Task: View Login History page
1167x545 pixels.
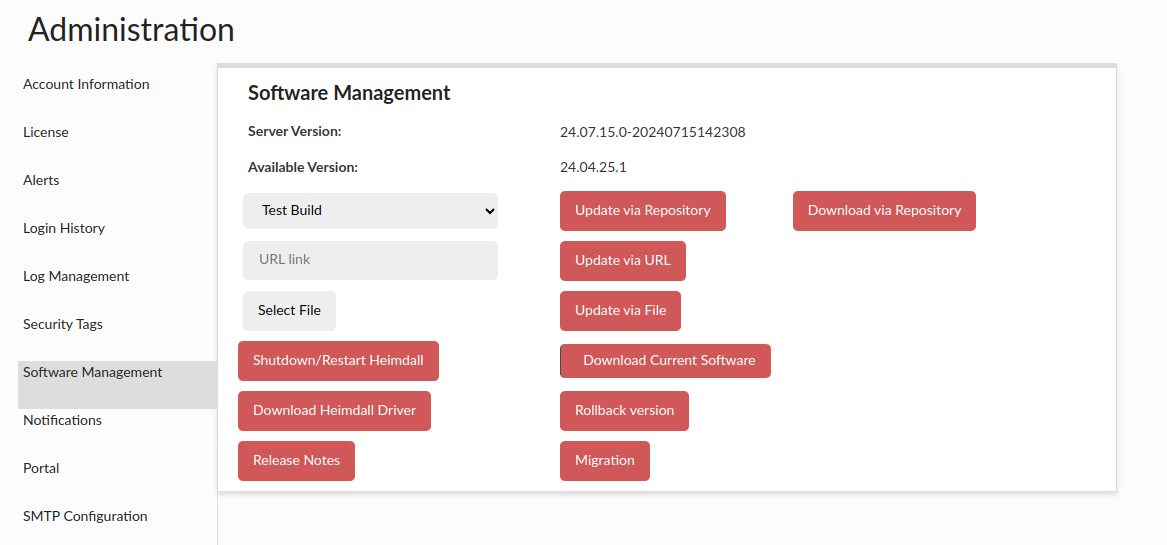Action: [64, 229]
